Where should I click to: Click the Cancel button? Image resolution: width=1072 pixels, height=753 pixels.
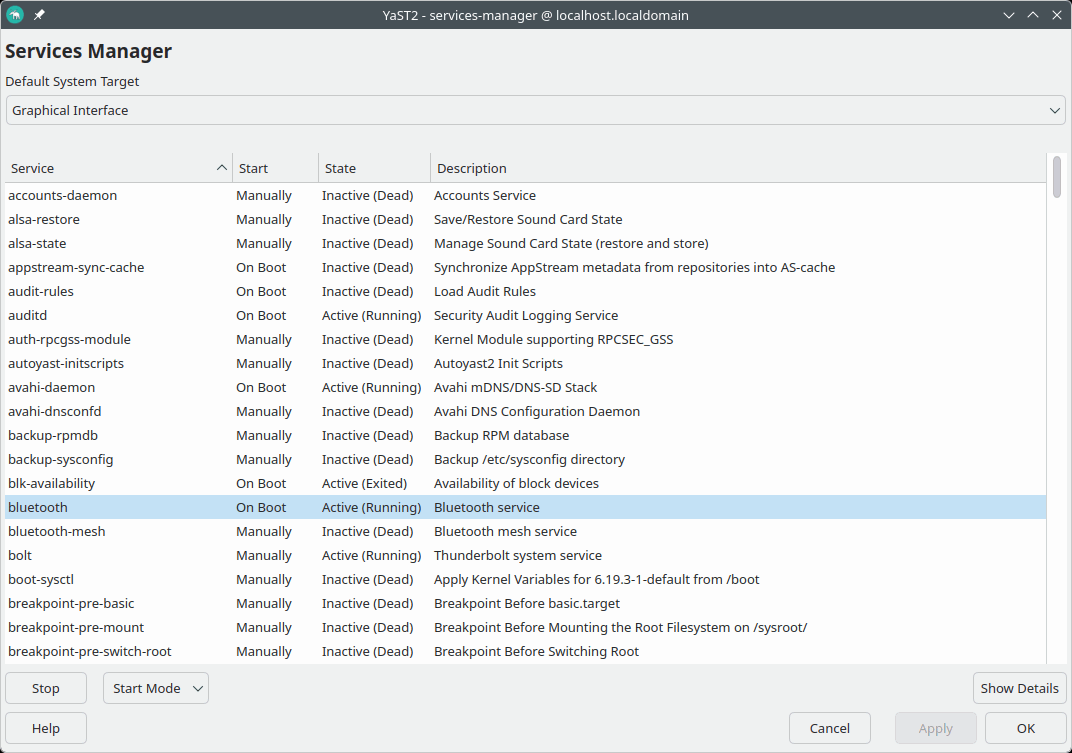tap(829, 728)
